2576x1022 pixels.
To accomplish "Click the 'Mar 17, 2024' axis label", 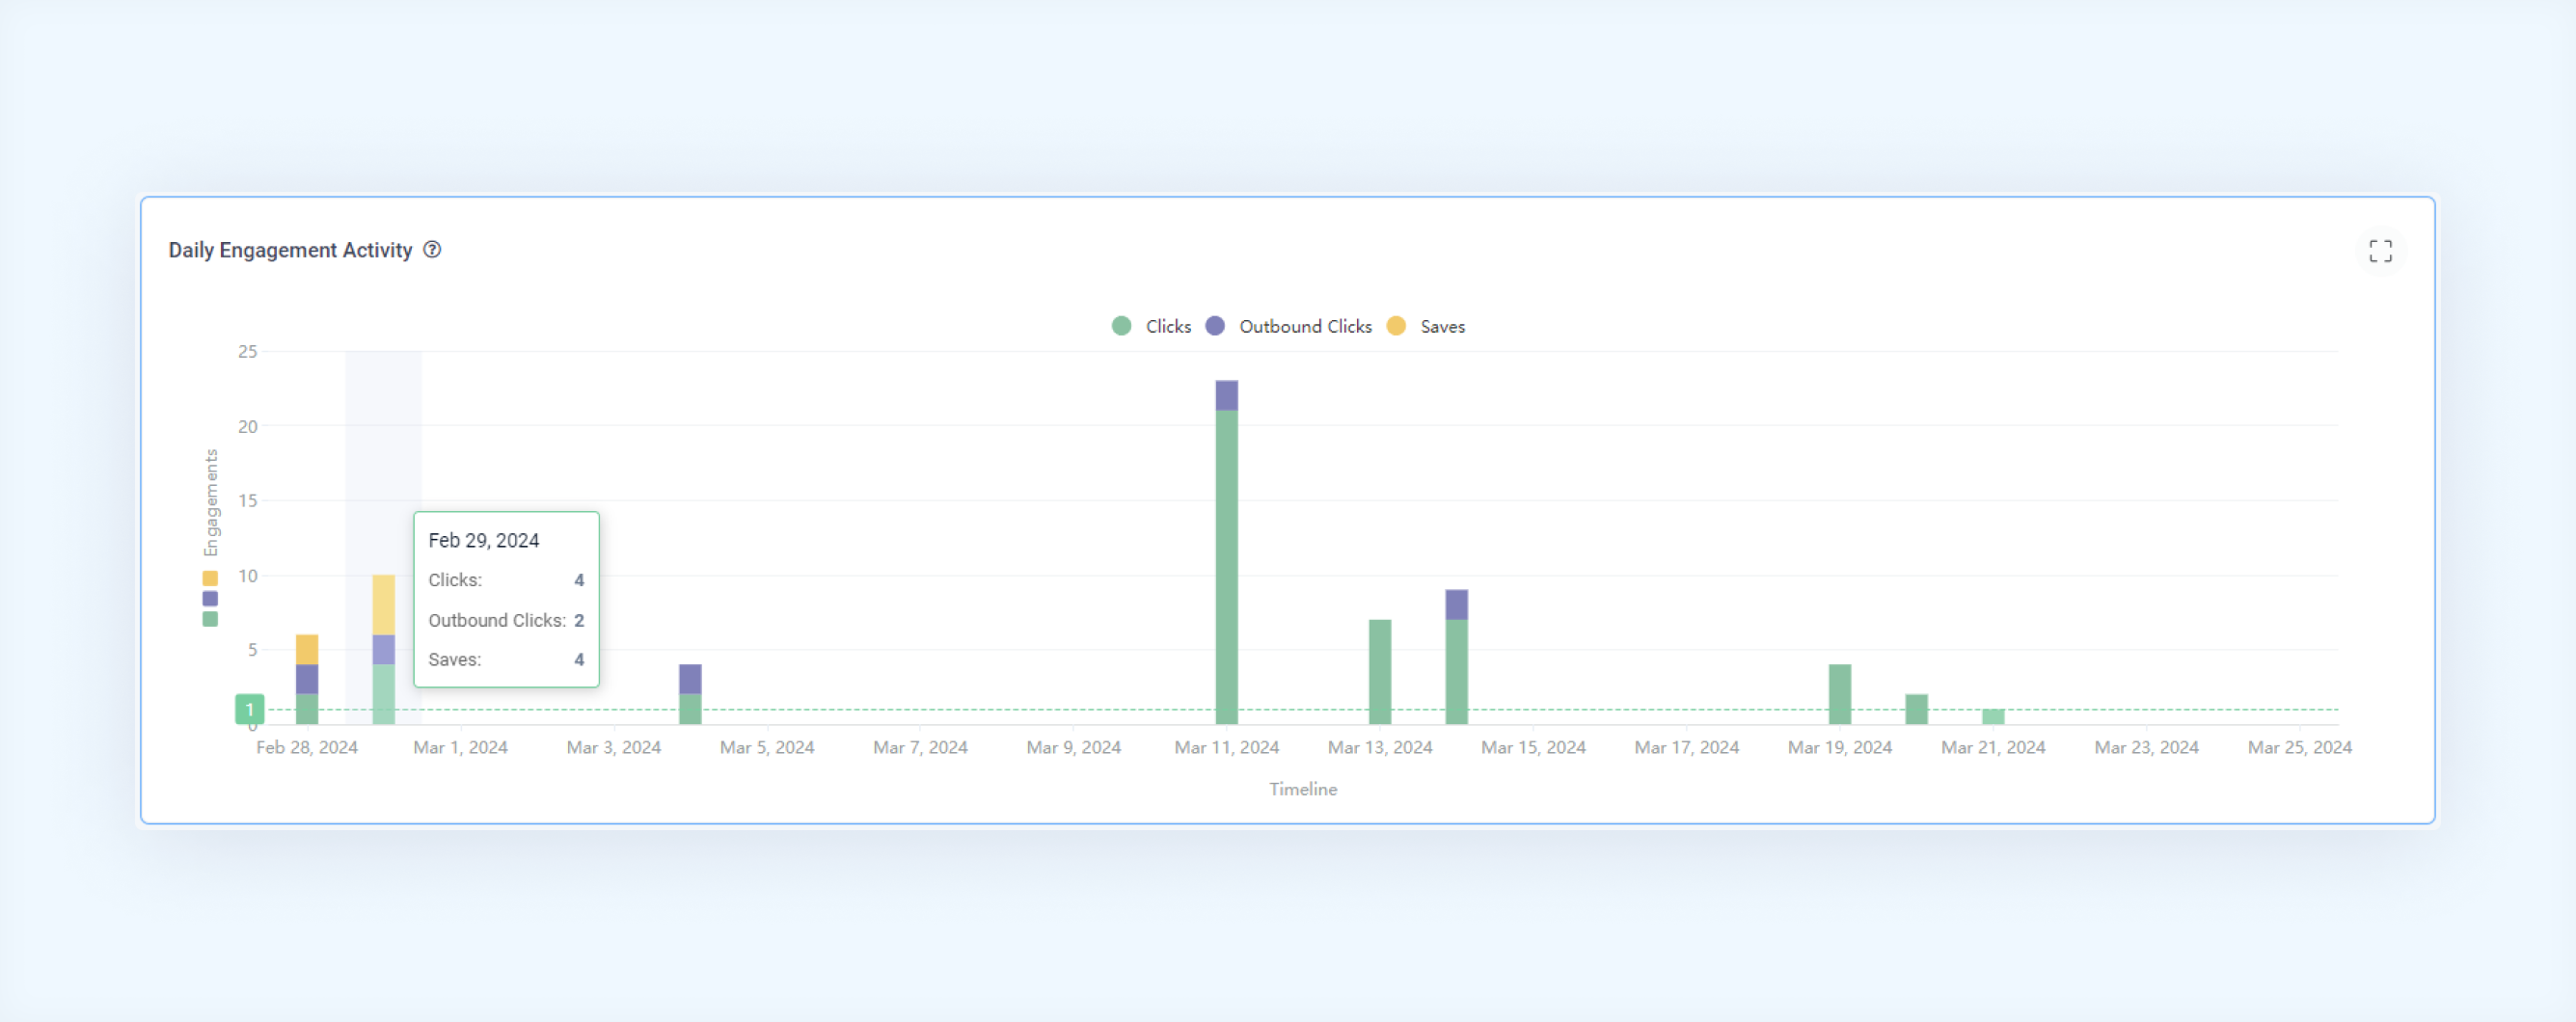I will click(x=1687, y=747).
